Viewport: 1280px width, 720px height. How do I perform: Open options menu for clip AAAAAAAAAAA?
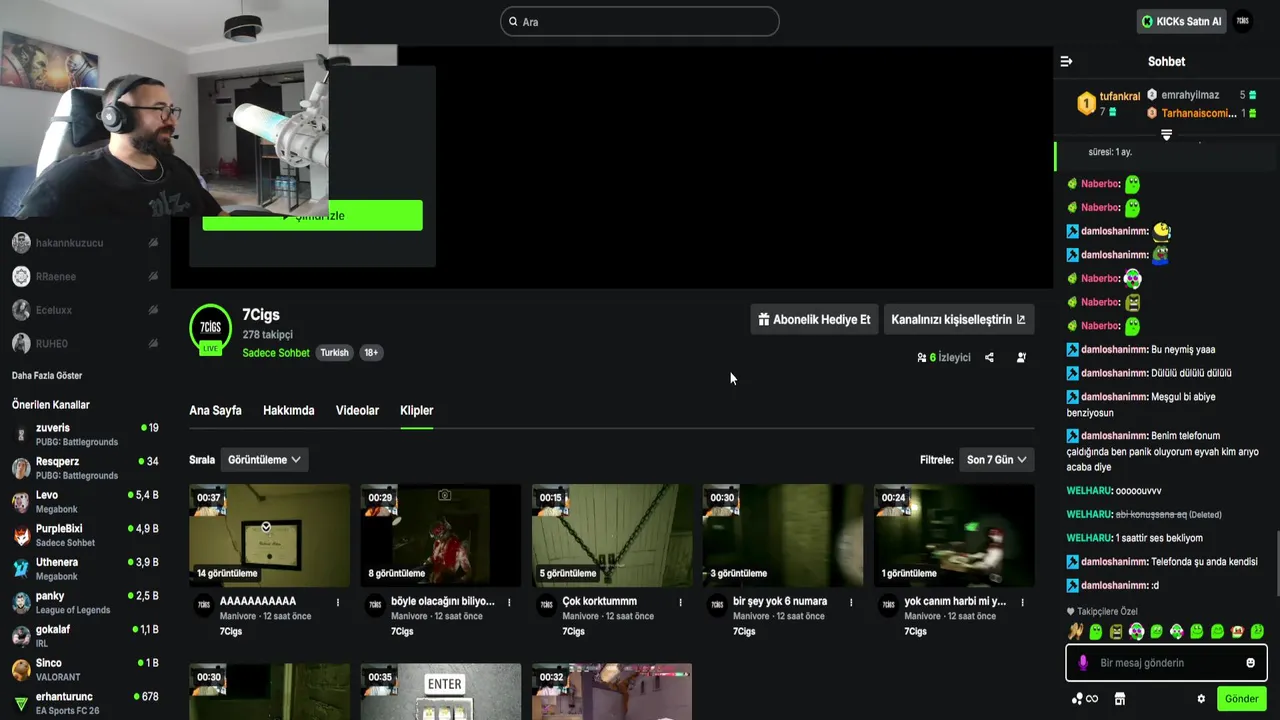click(x=338, y=602)
